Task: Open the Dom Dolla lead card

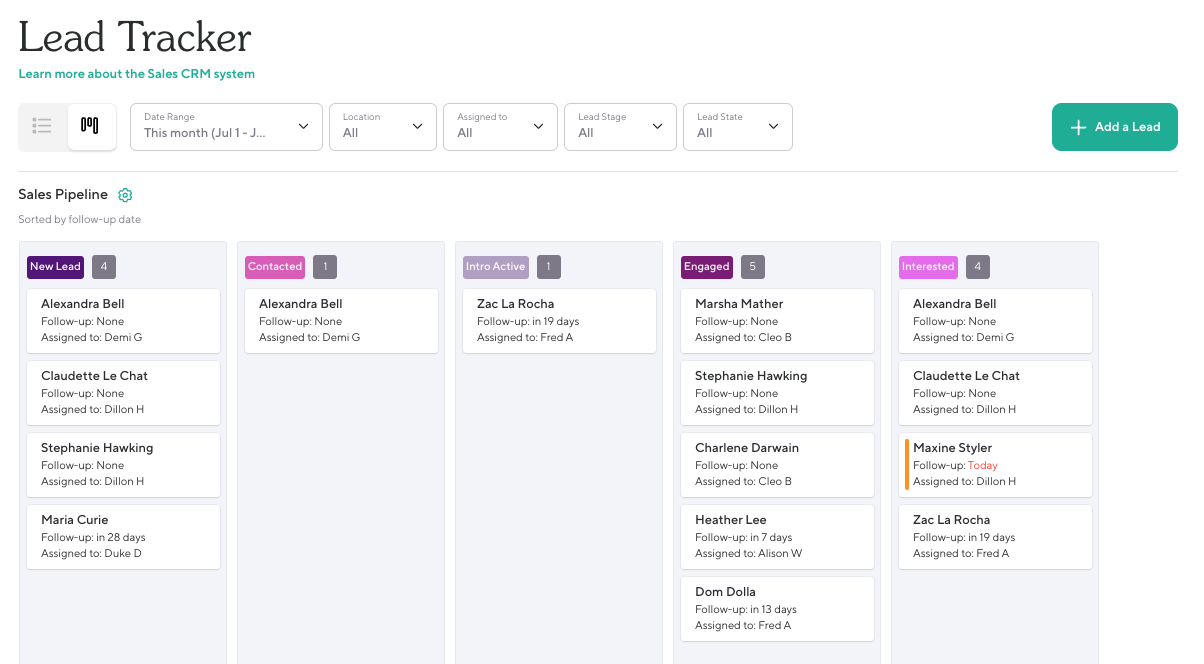Action: tap(777, 608)
